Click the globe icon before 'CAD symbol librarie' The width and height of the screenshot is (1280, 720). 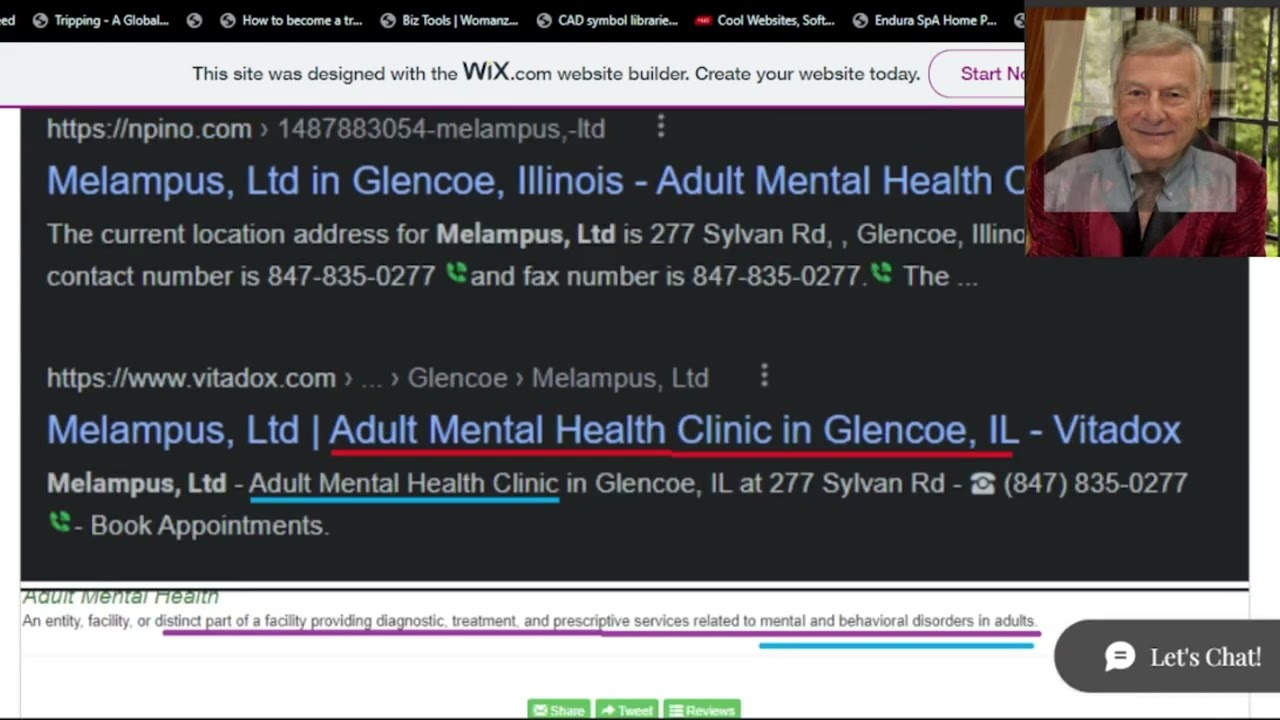pyautogui.click(x=544, y=20)
